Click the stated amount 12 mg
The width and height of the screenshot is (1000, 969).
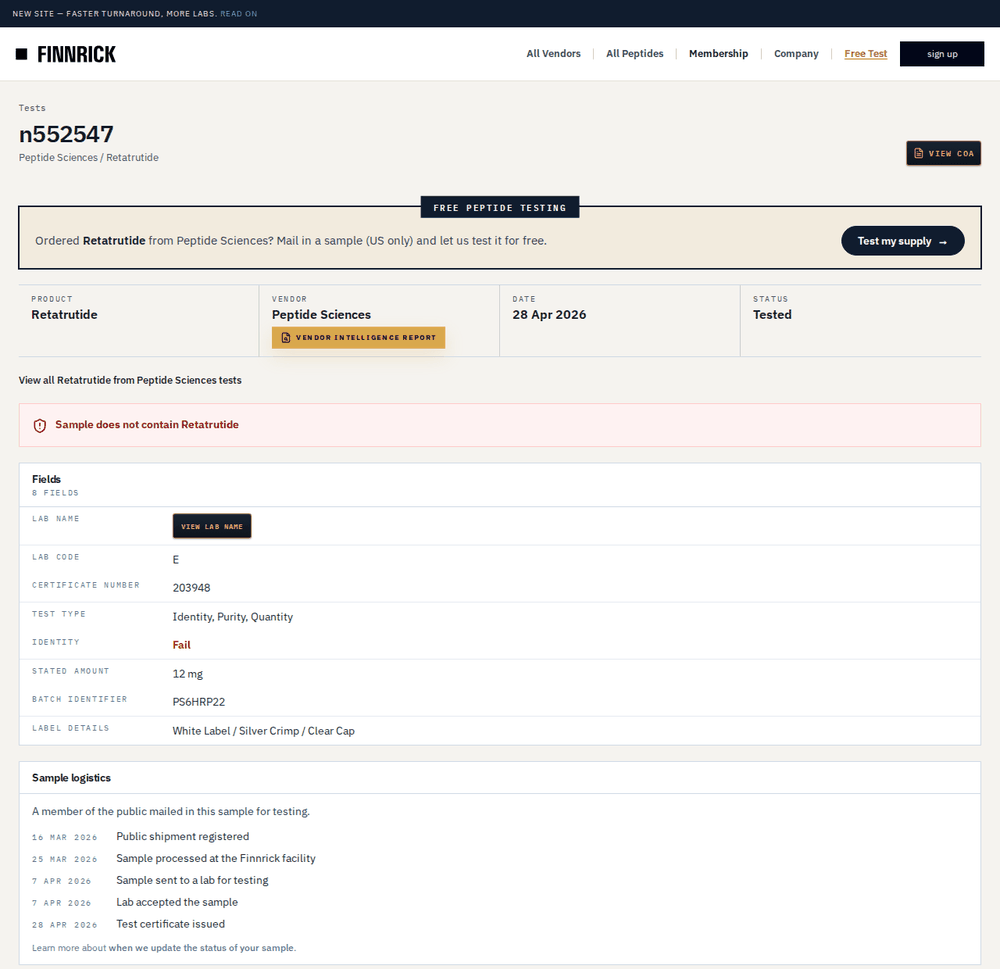188,674
